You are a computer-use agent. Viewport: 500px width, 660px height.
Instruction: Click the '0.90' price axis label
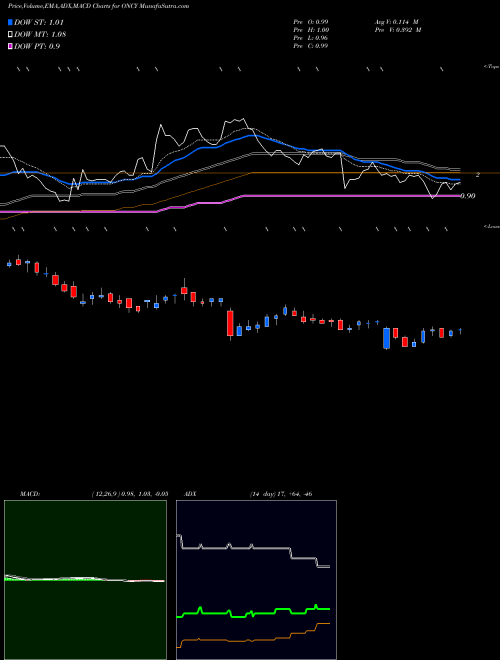[468, 196]
